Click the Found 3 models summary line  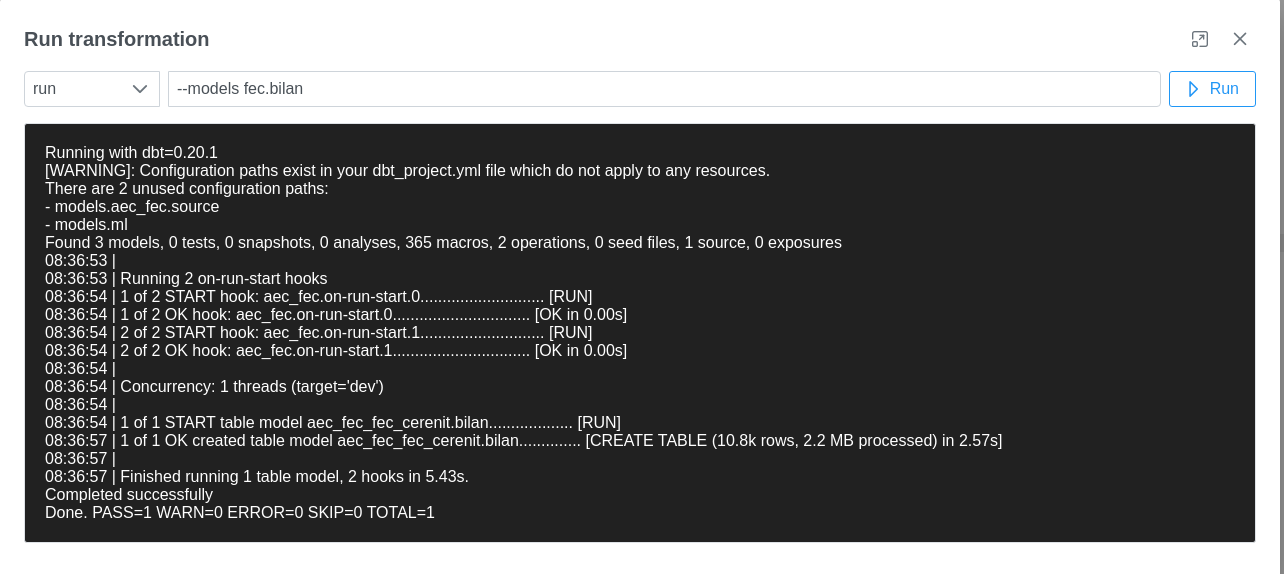tap(443, 243)
